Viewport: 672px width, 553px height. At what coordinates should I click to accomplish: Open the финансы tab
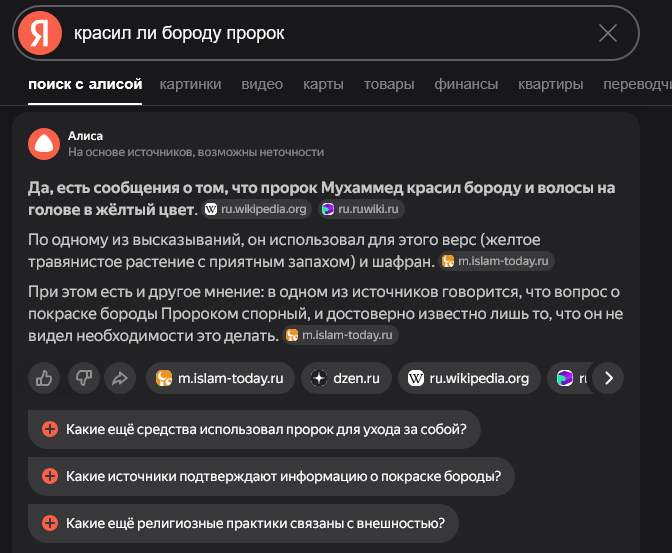466,84
